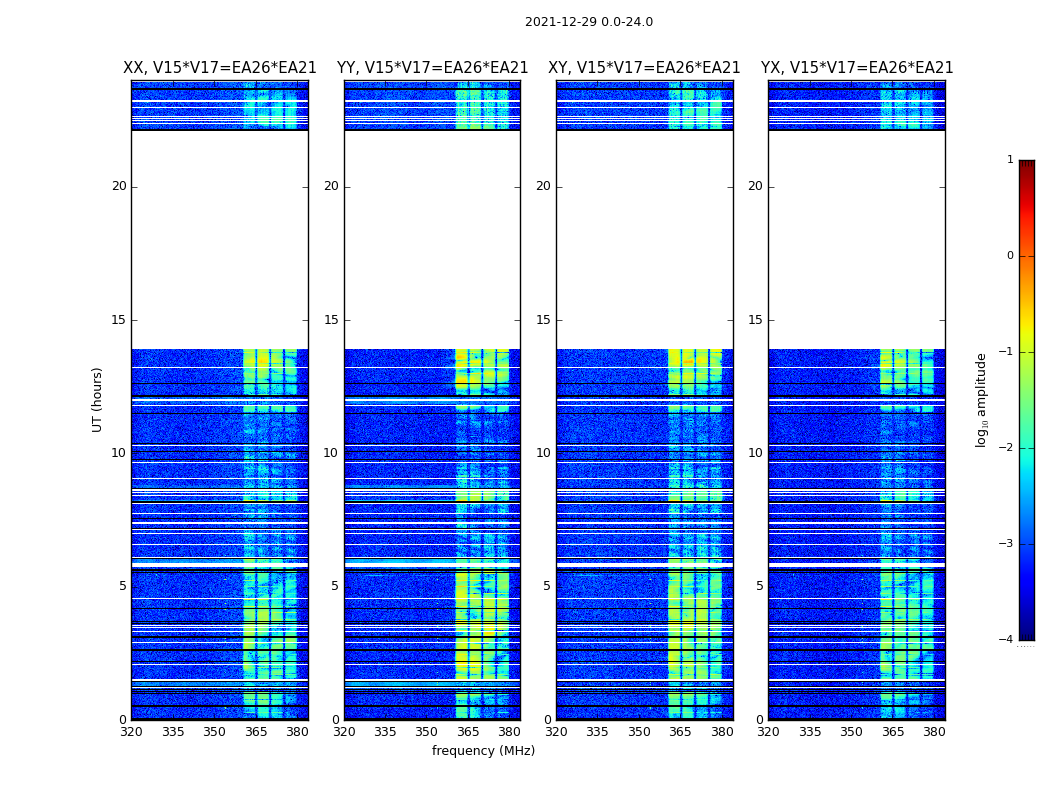Click the 20 hour tick of YY panel
Image resolution: width=1050 pixels, height=800 pixels.
coord(331,186)
